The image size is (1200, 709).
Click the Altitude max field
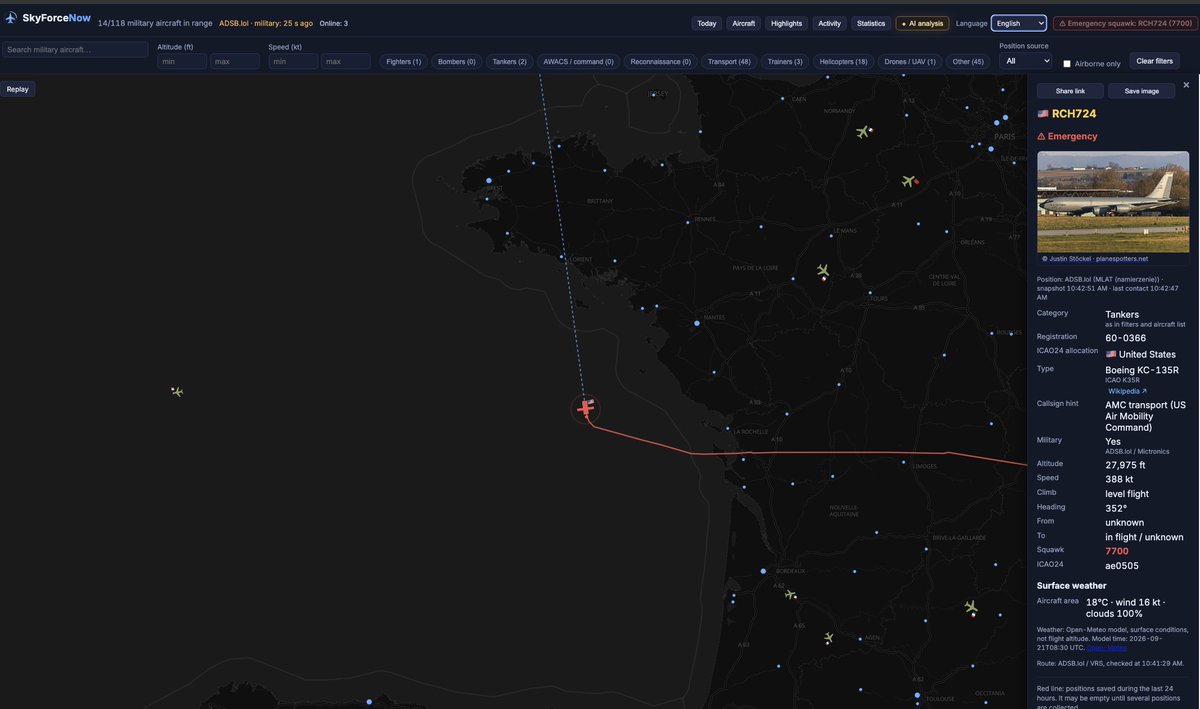click(235, 61)
